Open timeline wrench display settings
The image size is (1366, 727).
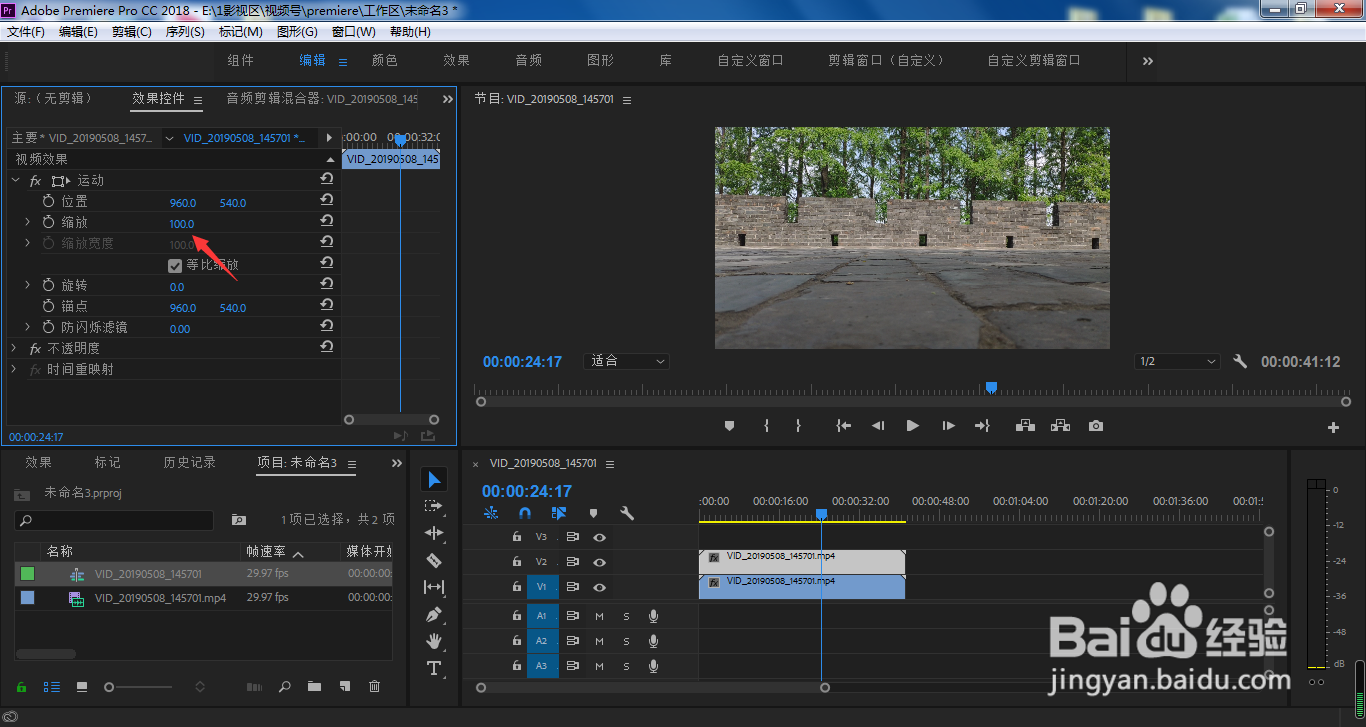tap(627, 513)
